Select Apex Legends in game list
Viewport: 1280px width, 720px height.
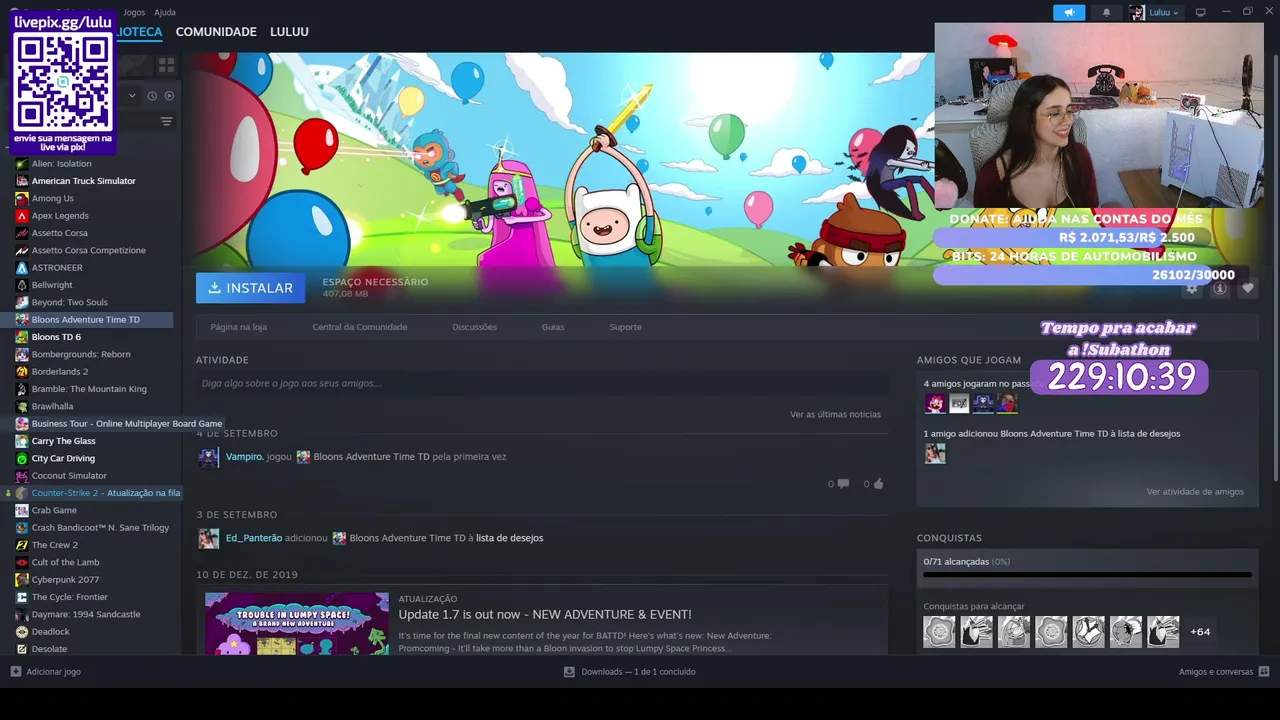point(60,216)
